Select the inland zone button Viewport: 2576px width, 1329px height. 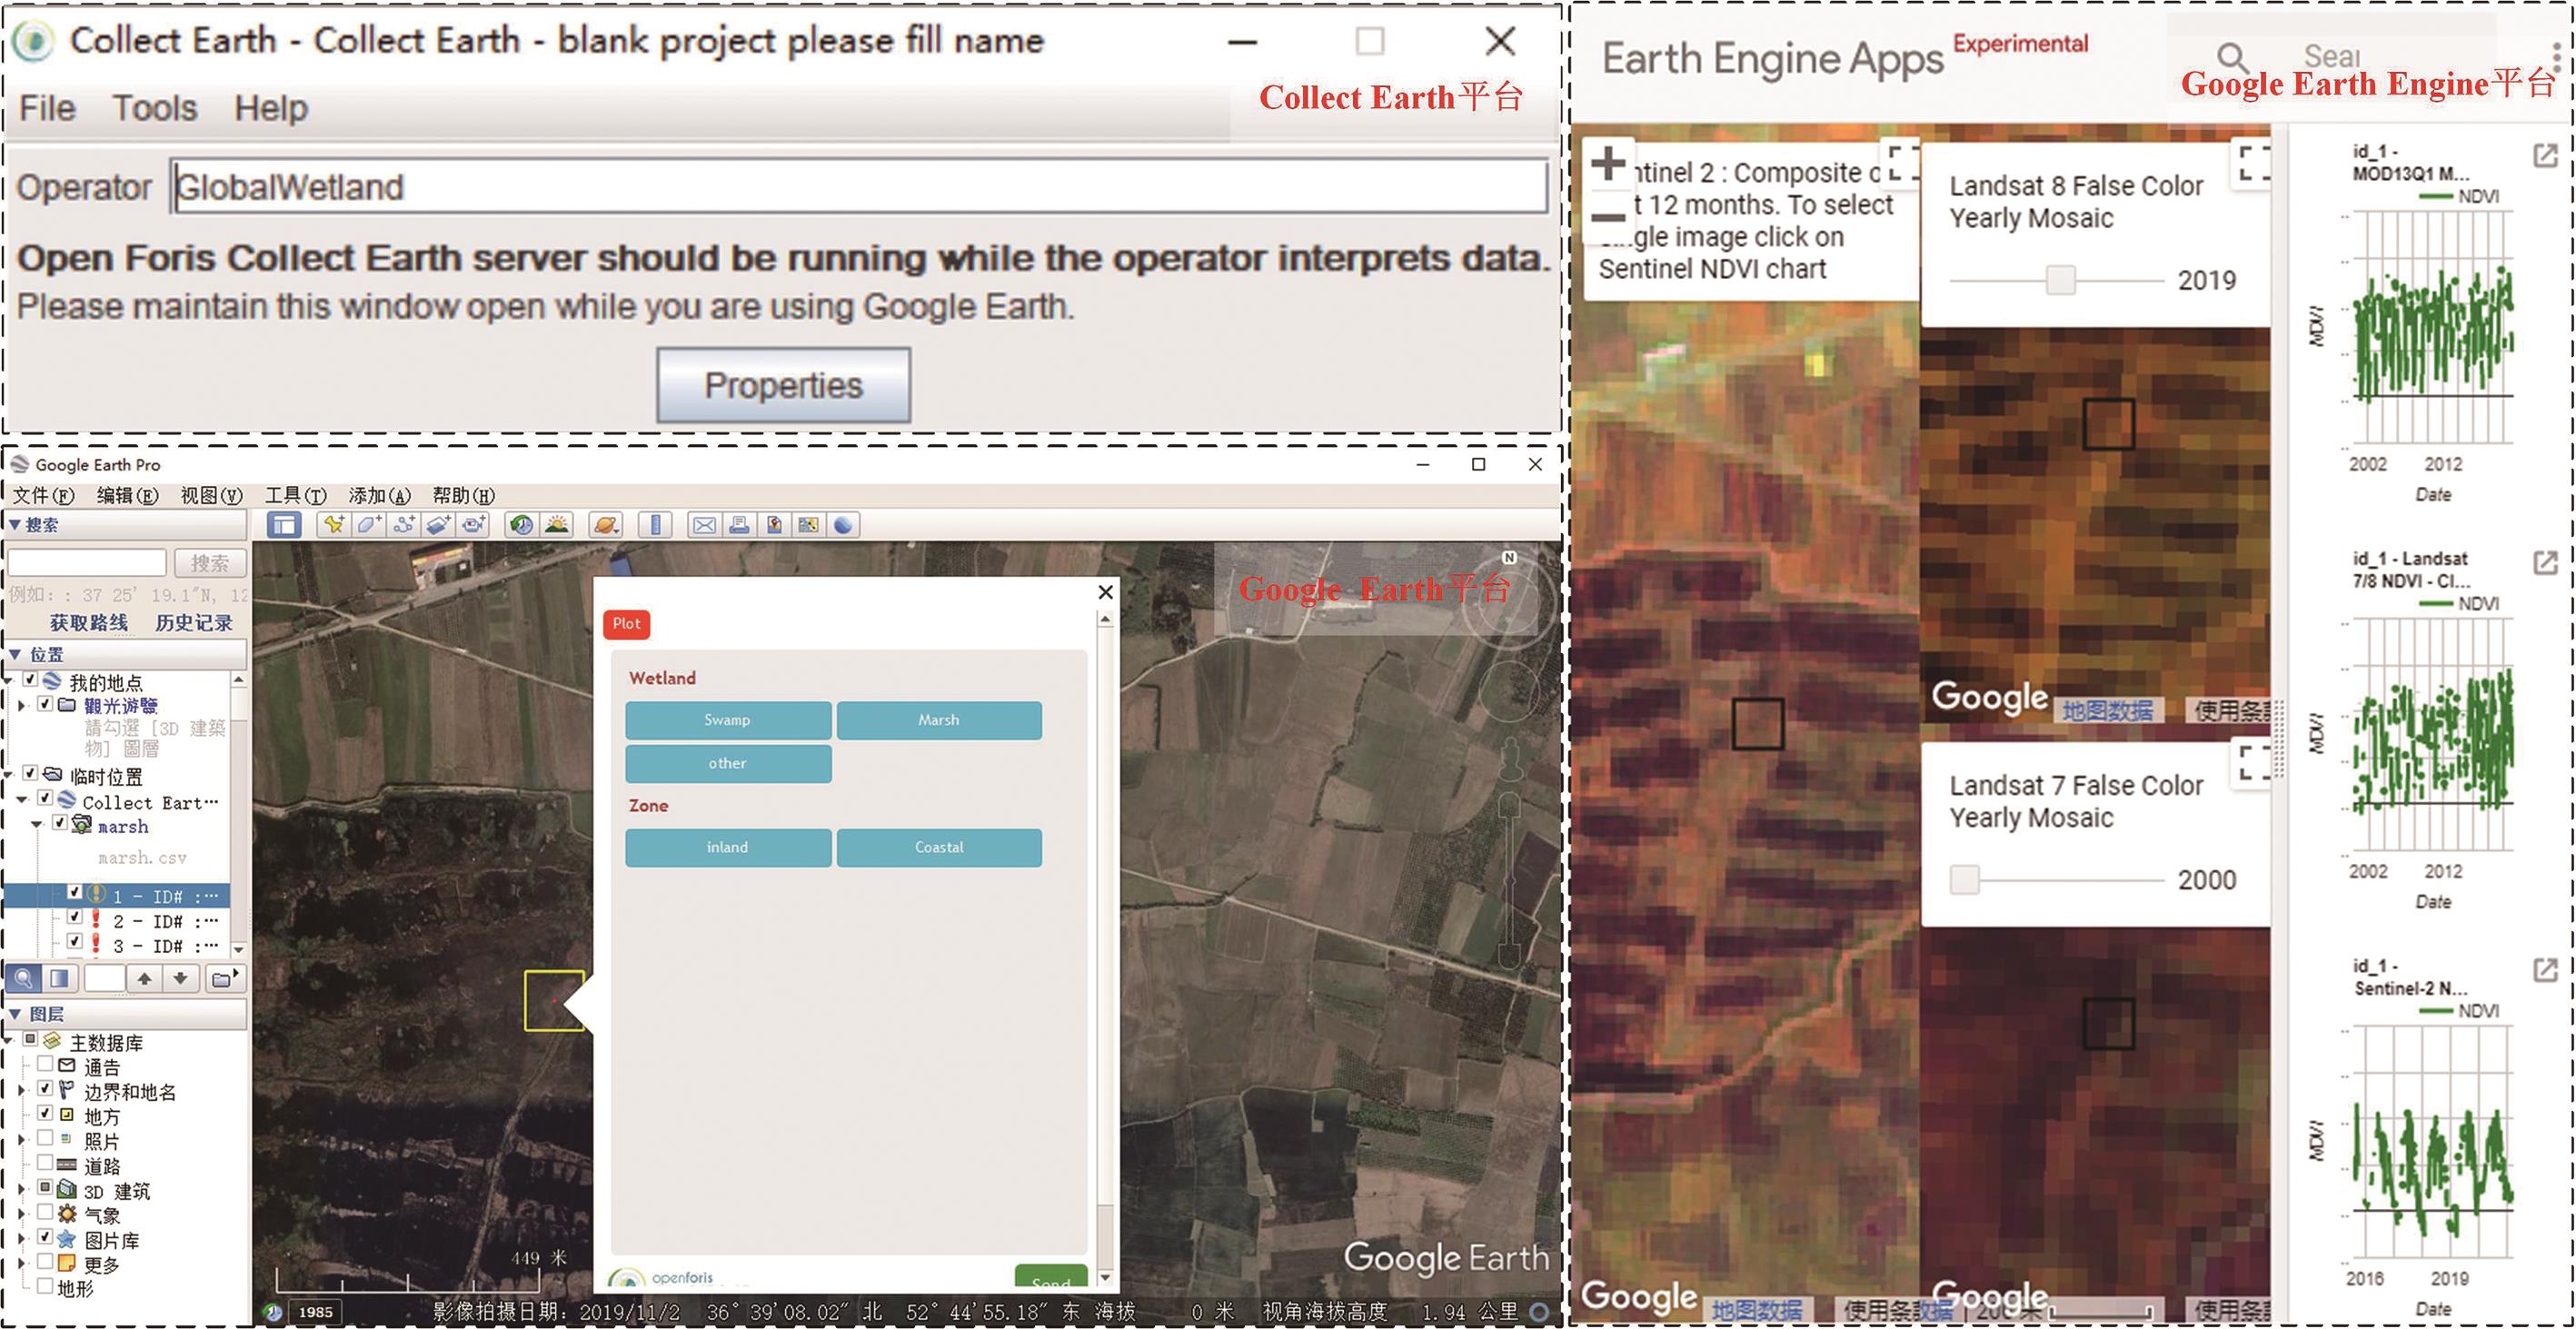coord(728,847)
